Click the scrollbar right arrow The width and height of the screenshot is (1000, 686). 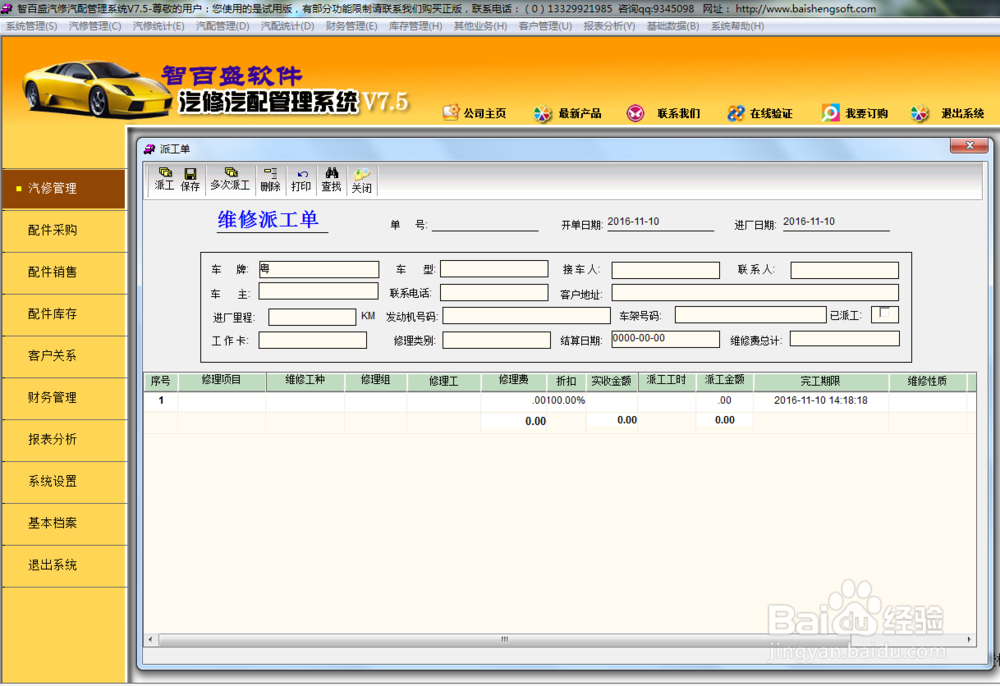(969, 639)
